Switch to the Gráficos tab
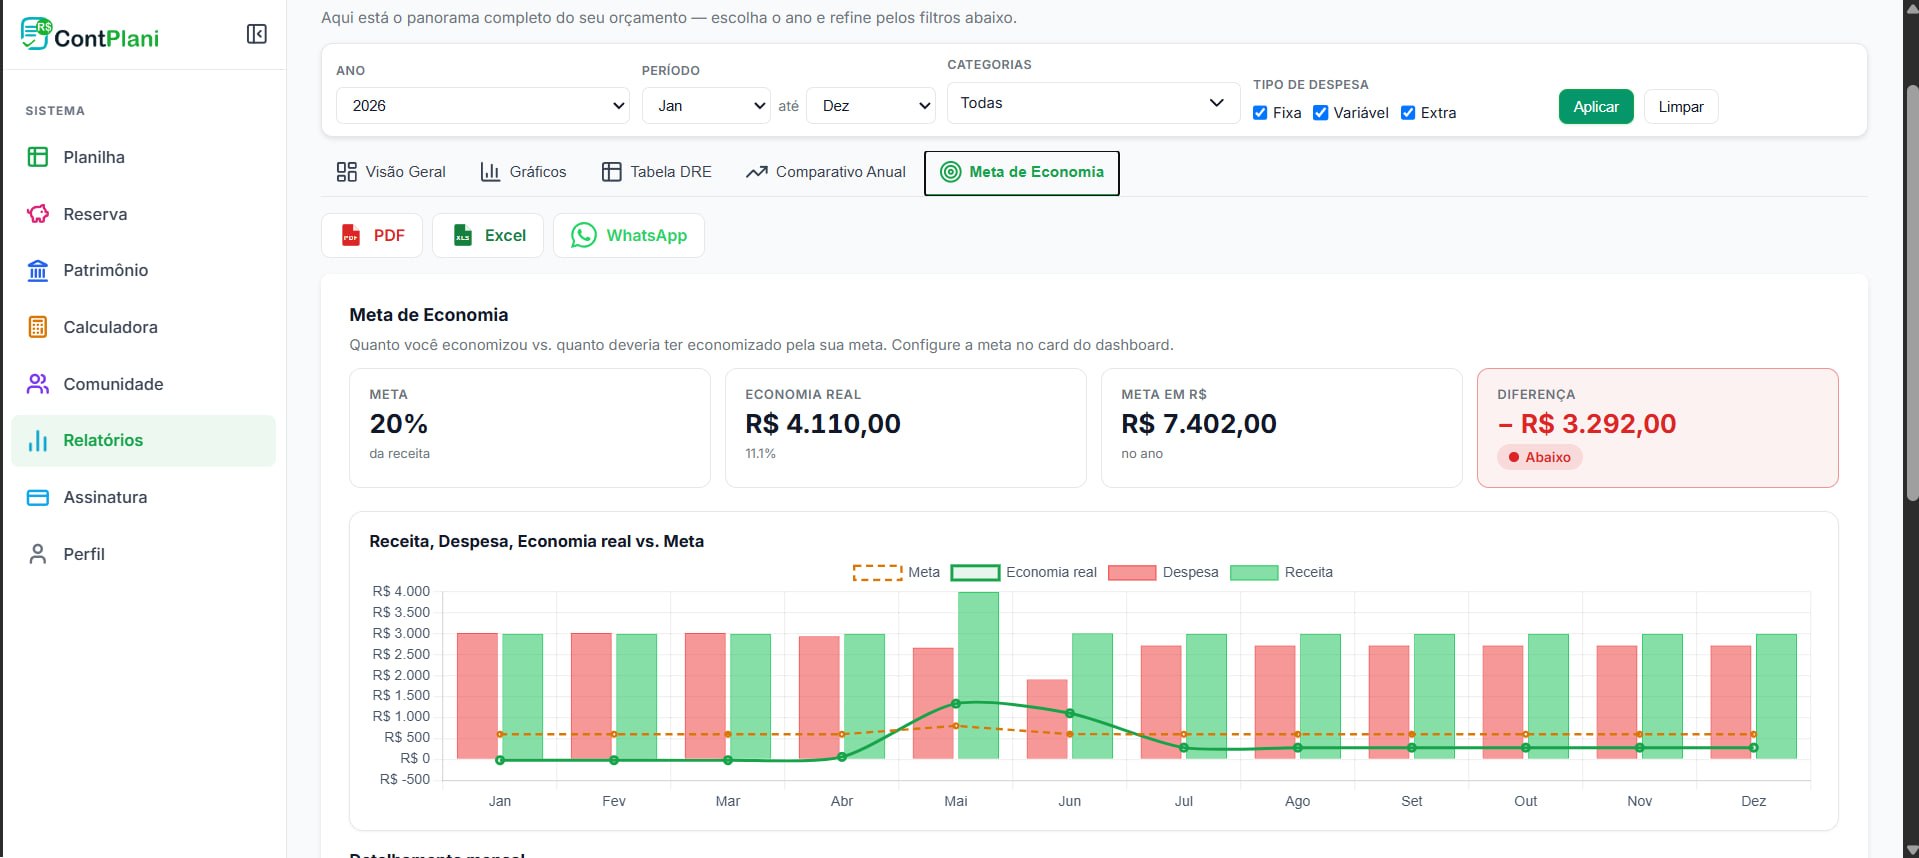 pyautogui.click(x=523, y=172)
